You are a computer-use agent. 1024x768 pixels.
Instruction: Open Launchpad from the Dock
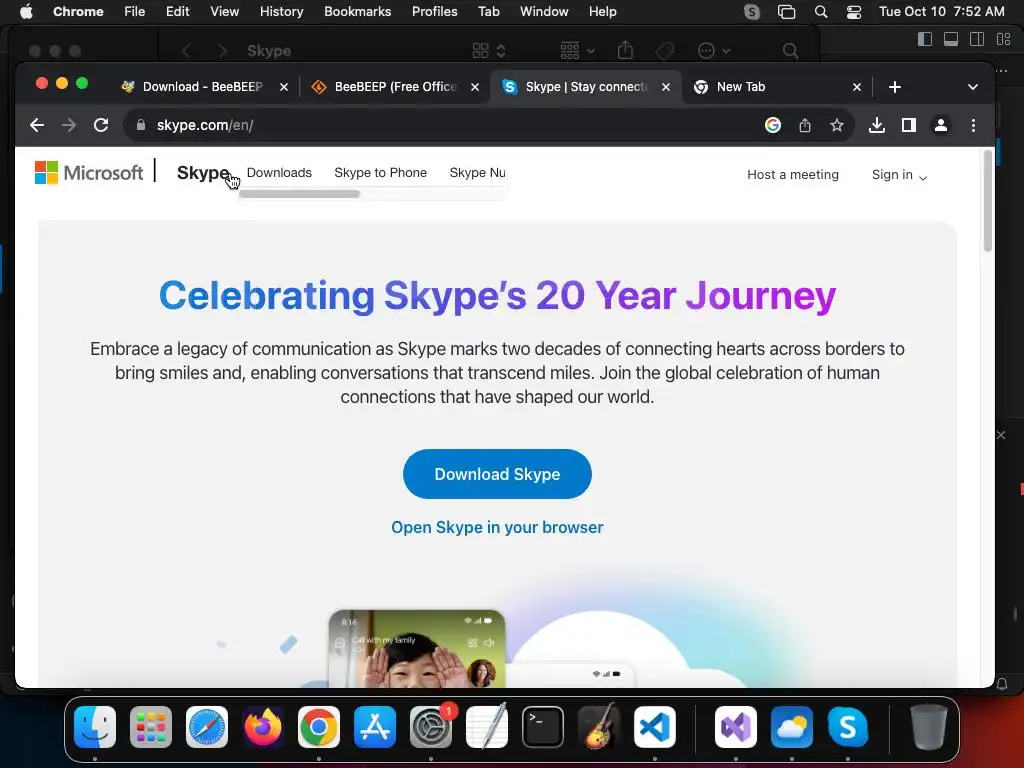[x=151, y=727]
